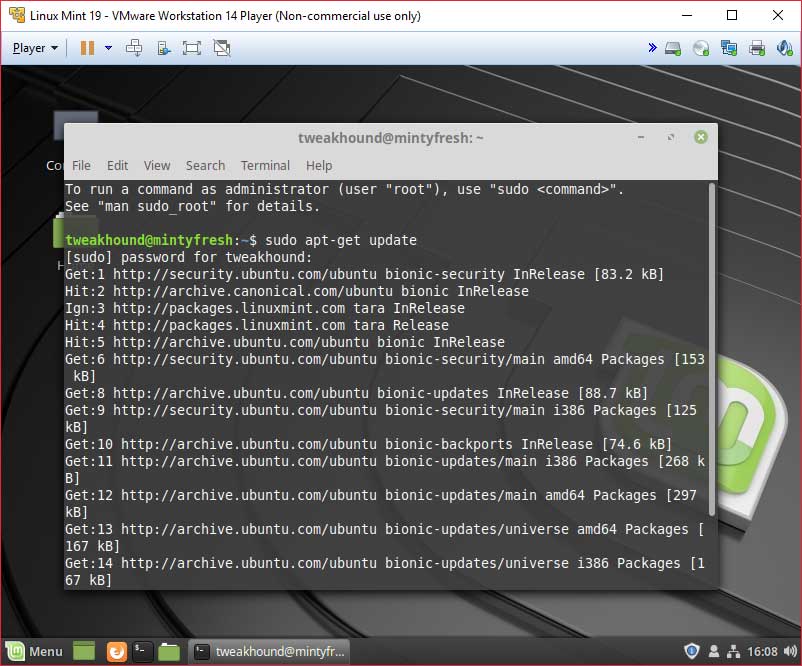Select the tweakhound@mintyfr... taskbar window button

click(269, 651)
